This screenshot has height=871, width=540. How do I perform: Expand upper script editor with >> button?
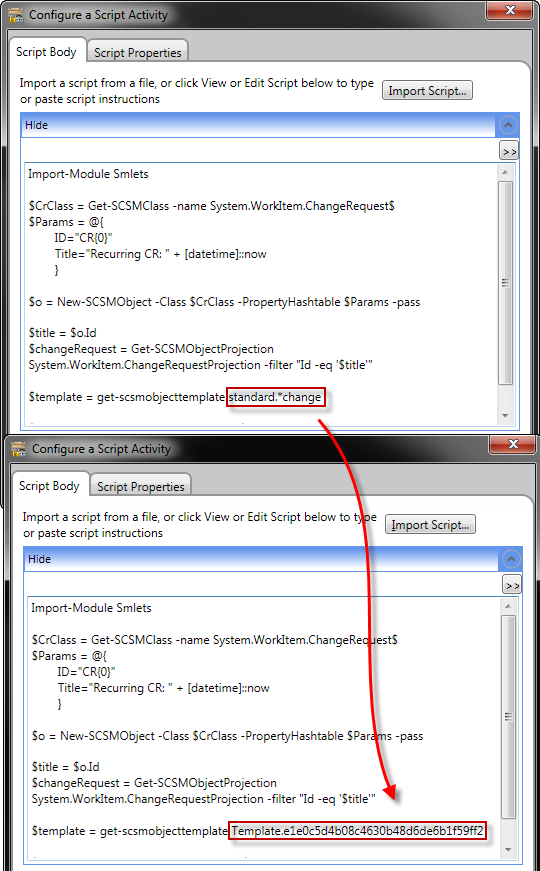coord(509,151)
